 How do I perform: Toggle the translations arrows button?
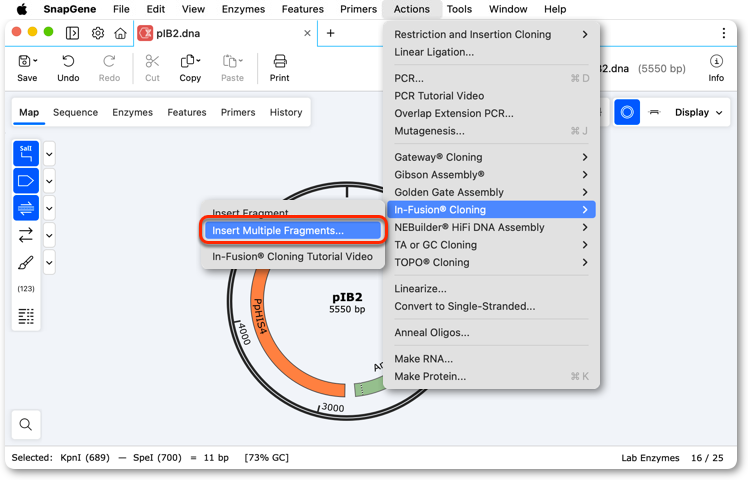tap(26, 235)
